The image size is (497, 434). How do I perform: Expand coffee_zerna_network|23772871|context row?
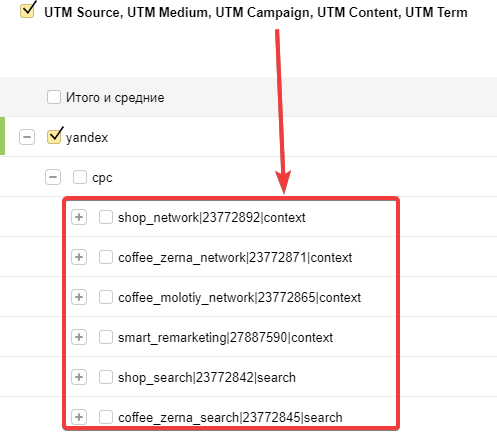pyautogui.click(x=79, y=257)
